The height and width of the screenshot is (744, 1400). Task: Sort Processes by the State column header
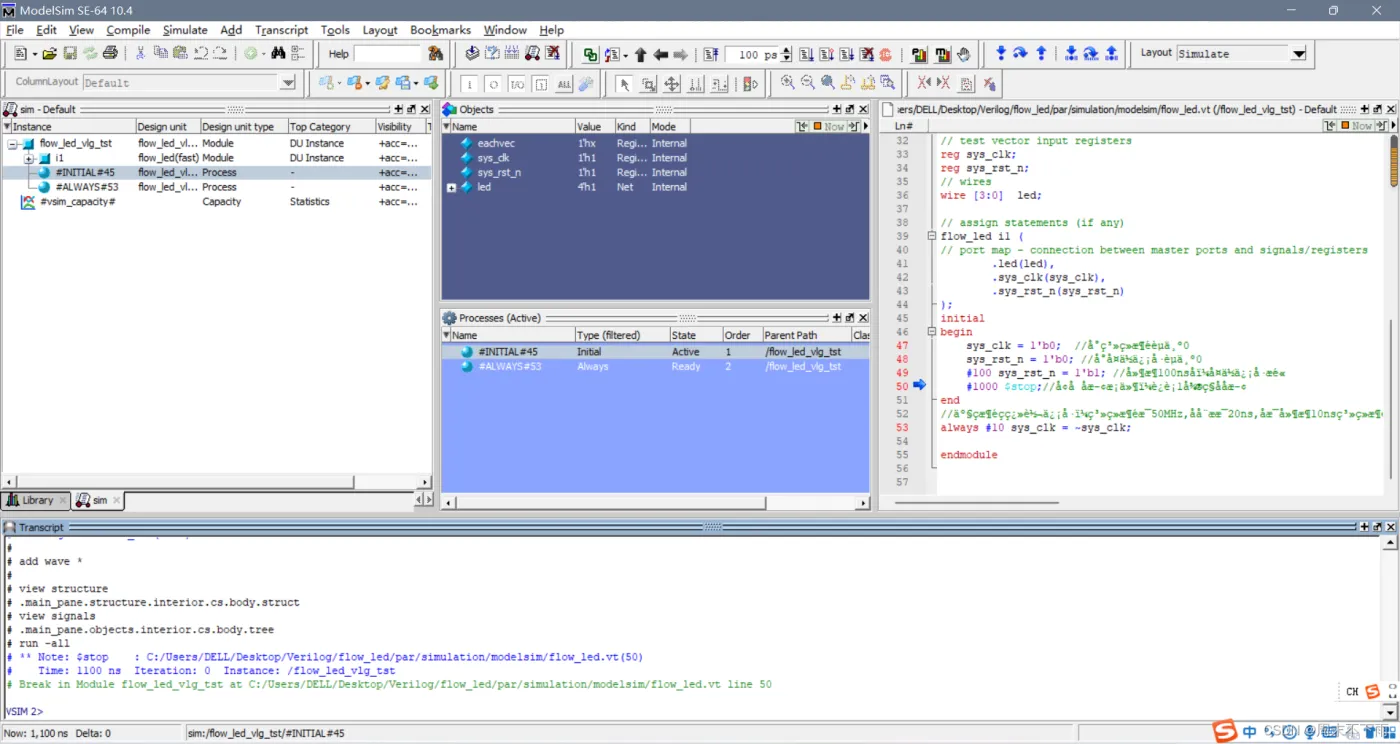(x=696, y=335)
